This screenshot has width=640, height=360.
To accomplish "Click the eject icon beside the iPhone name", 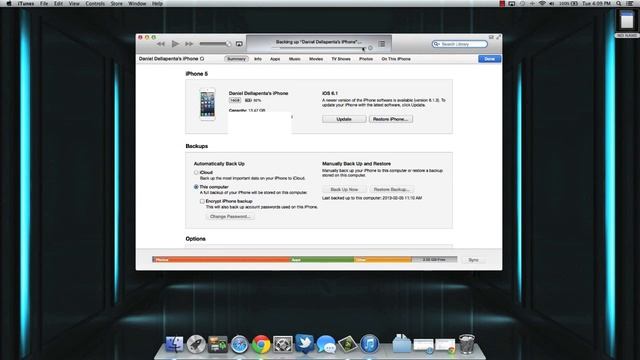I will tap(202, 59).
